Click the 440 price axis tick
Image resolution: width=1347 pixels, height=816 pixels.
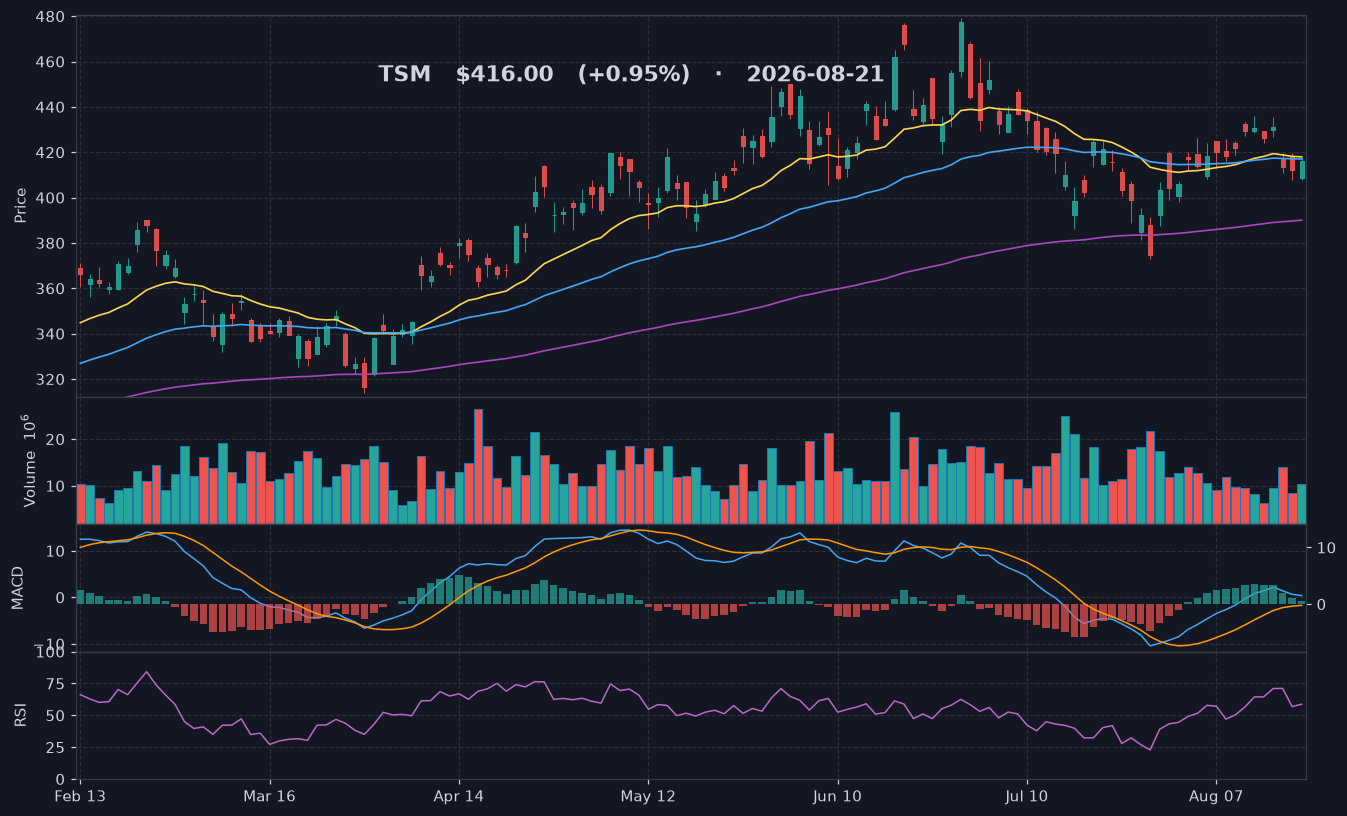coord(51,108)
